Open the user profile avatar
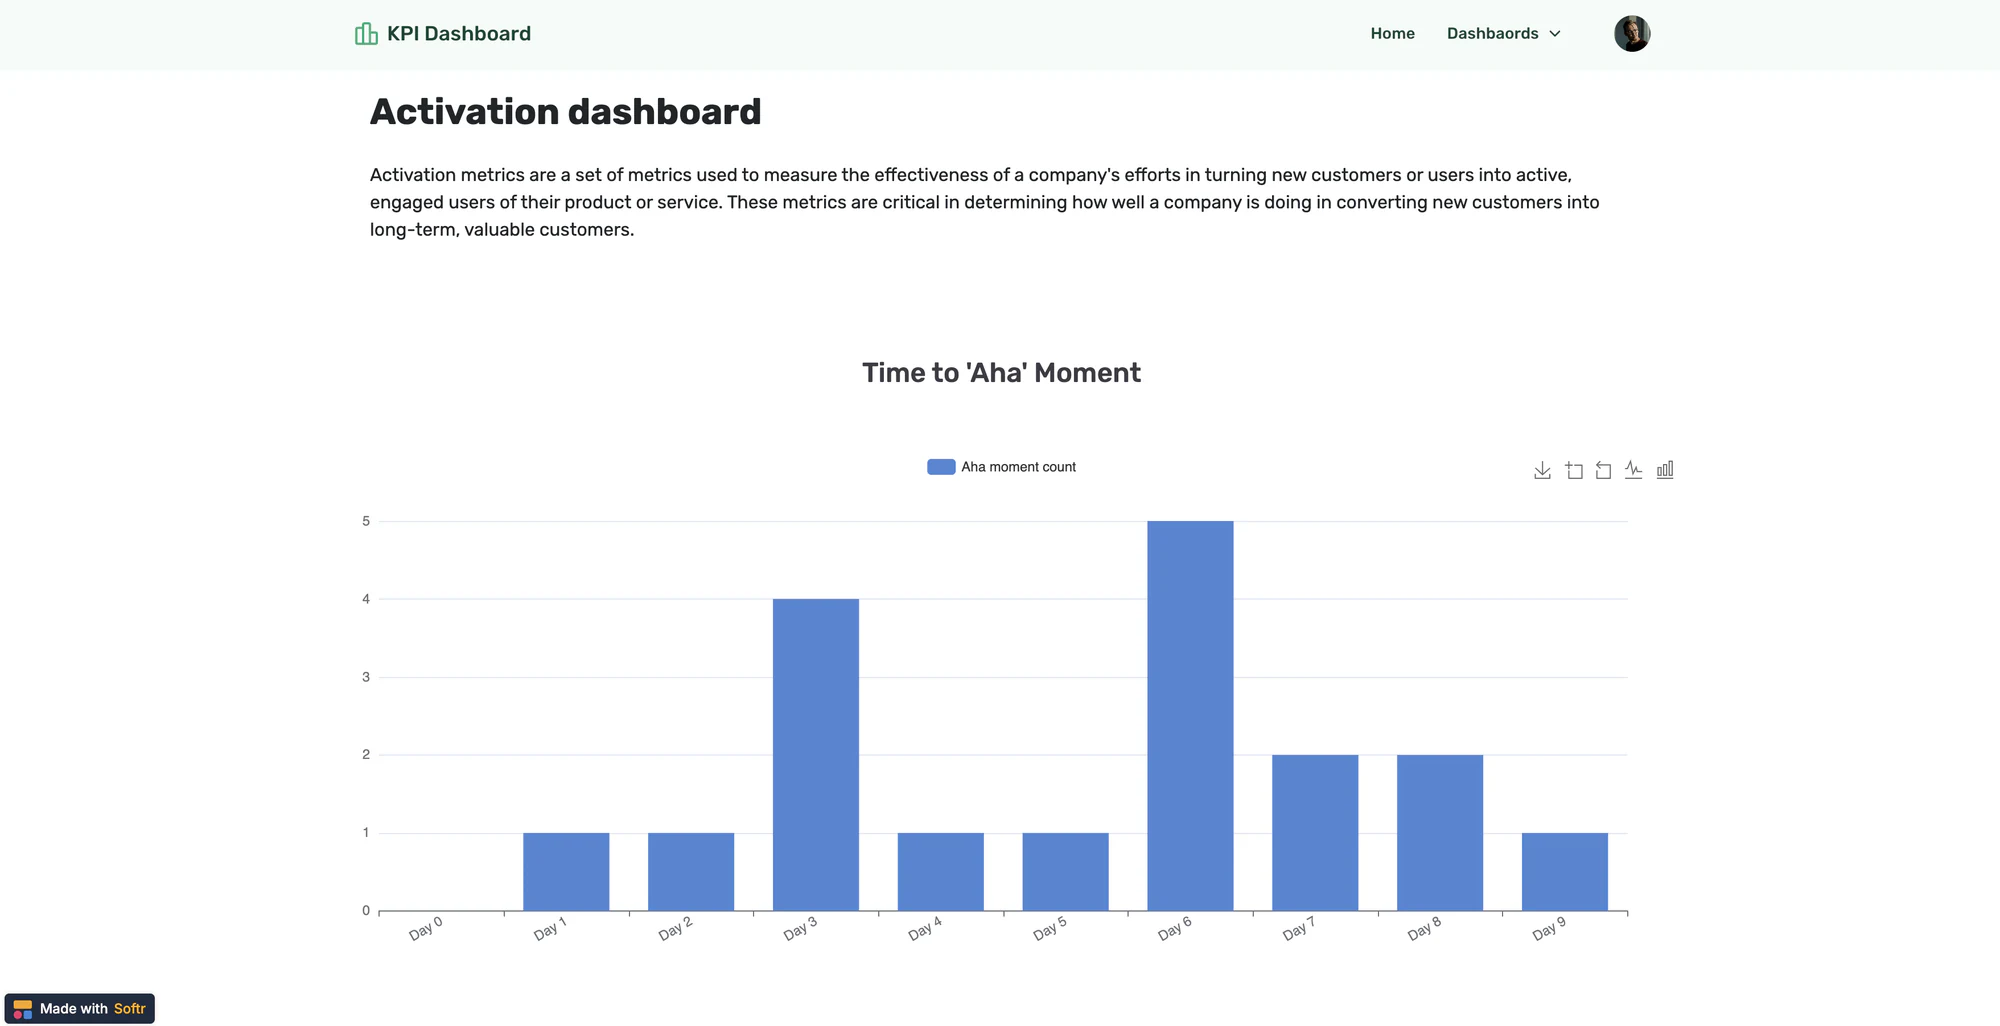This screenshot has width=2000, height=1026. pyautogui.click(x=1632, y=34)
